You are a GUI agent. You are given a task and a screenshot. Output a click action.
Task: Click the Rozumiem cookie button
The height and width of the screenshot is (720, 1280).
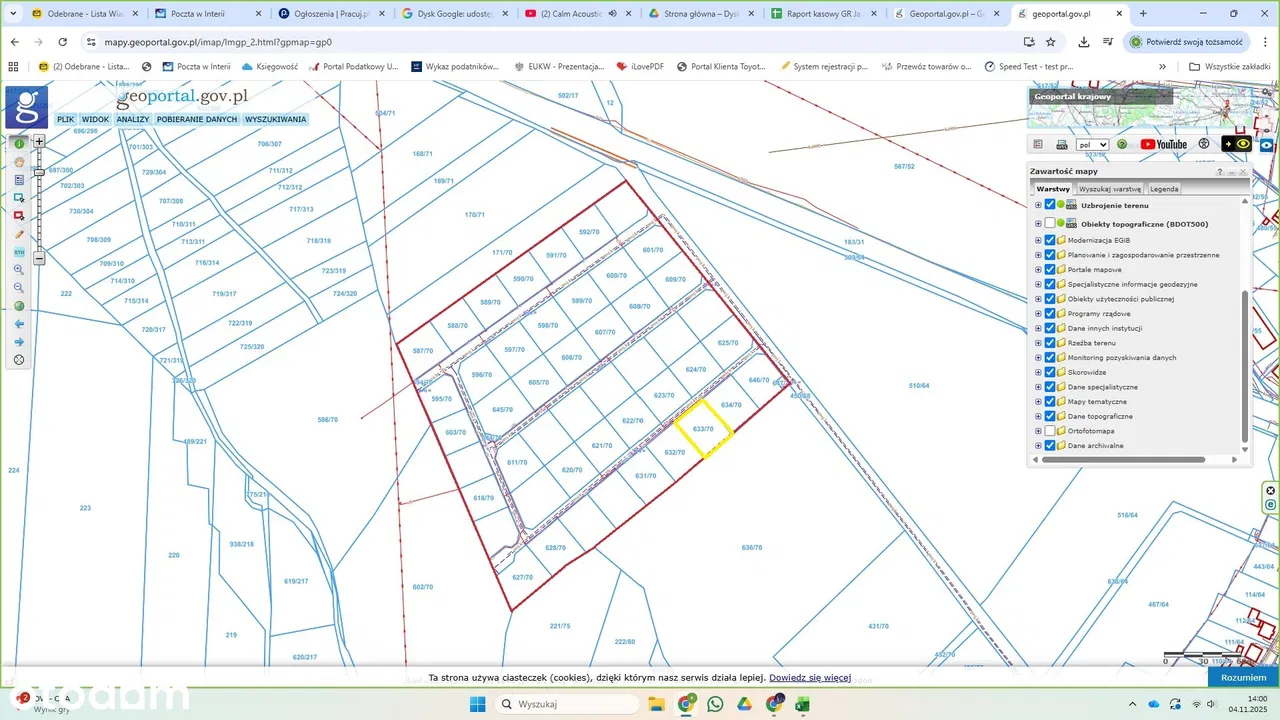(x=1243, y=678)
